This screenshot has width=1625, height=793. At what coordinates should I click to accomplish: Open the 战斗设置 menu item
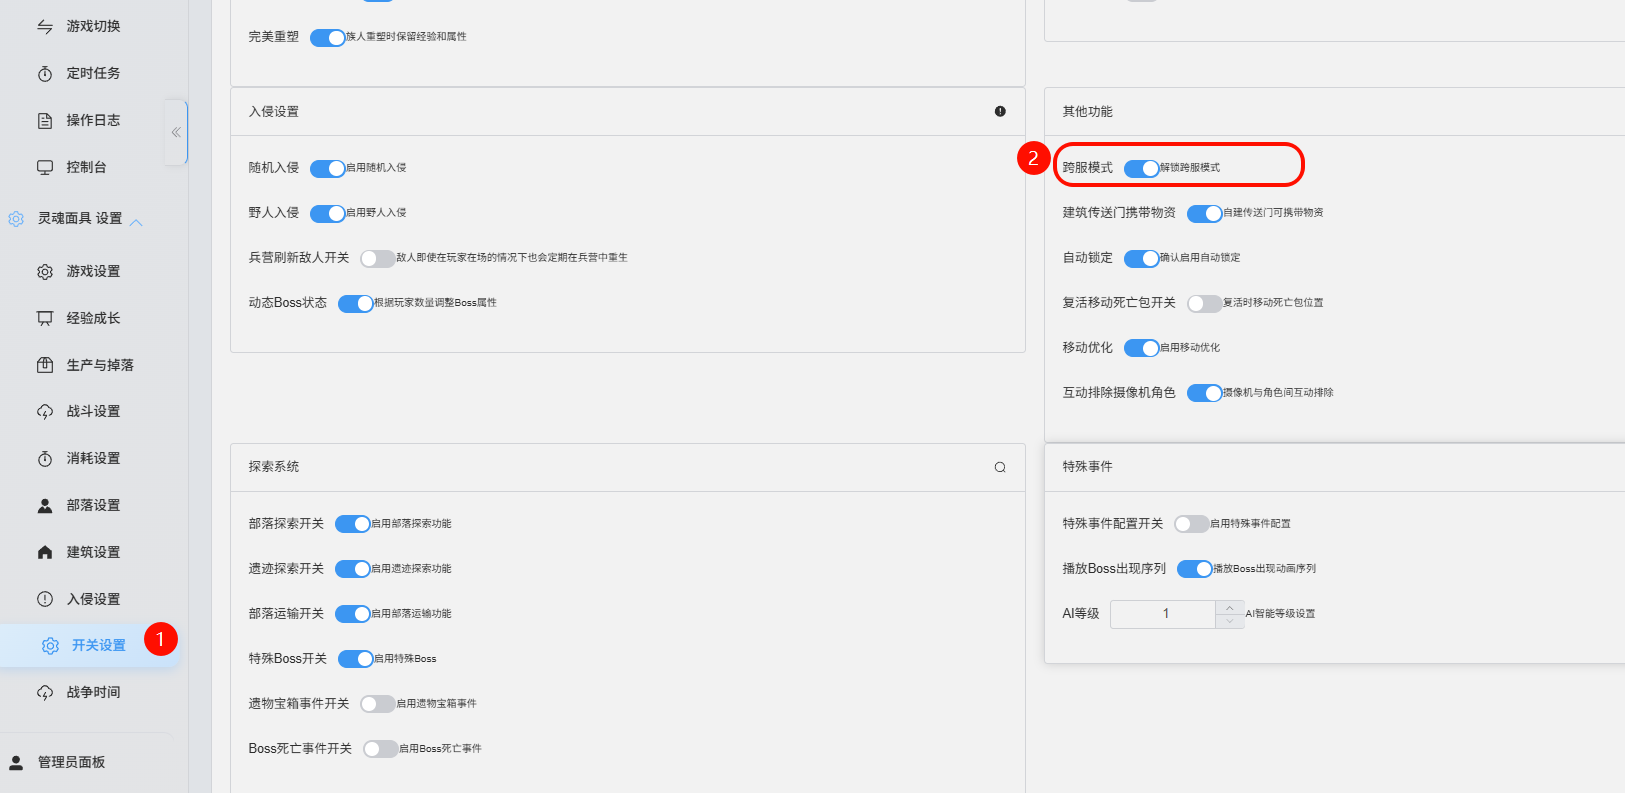(x=93, y=411)
